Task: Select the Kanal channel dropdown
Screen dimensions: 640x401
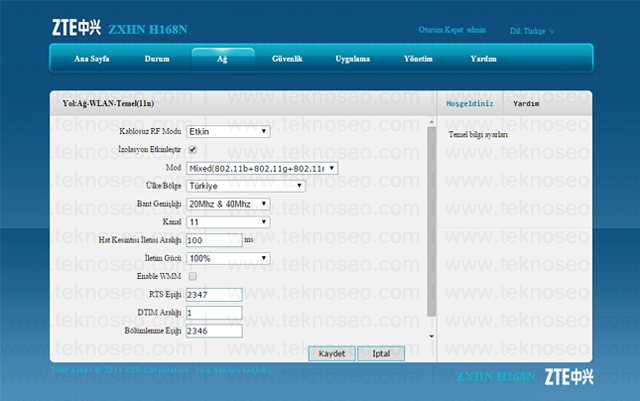Action: [228, 222]
